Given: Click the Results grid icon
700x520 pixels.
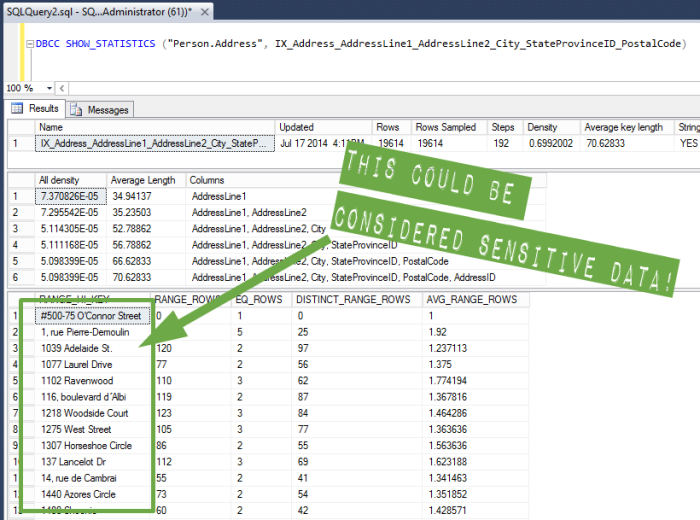Looking at the screenshot, I should tap(17, 108).
